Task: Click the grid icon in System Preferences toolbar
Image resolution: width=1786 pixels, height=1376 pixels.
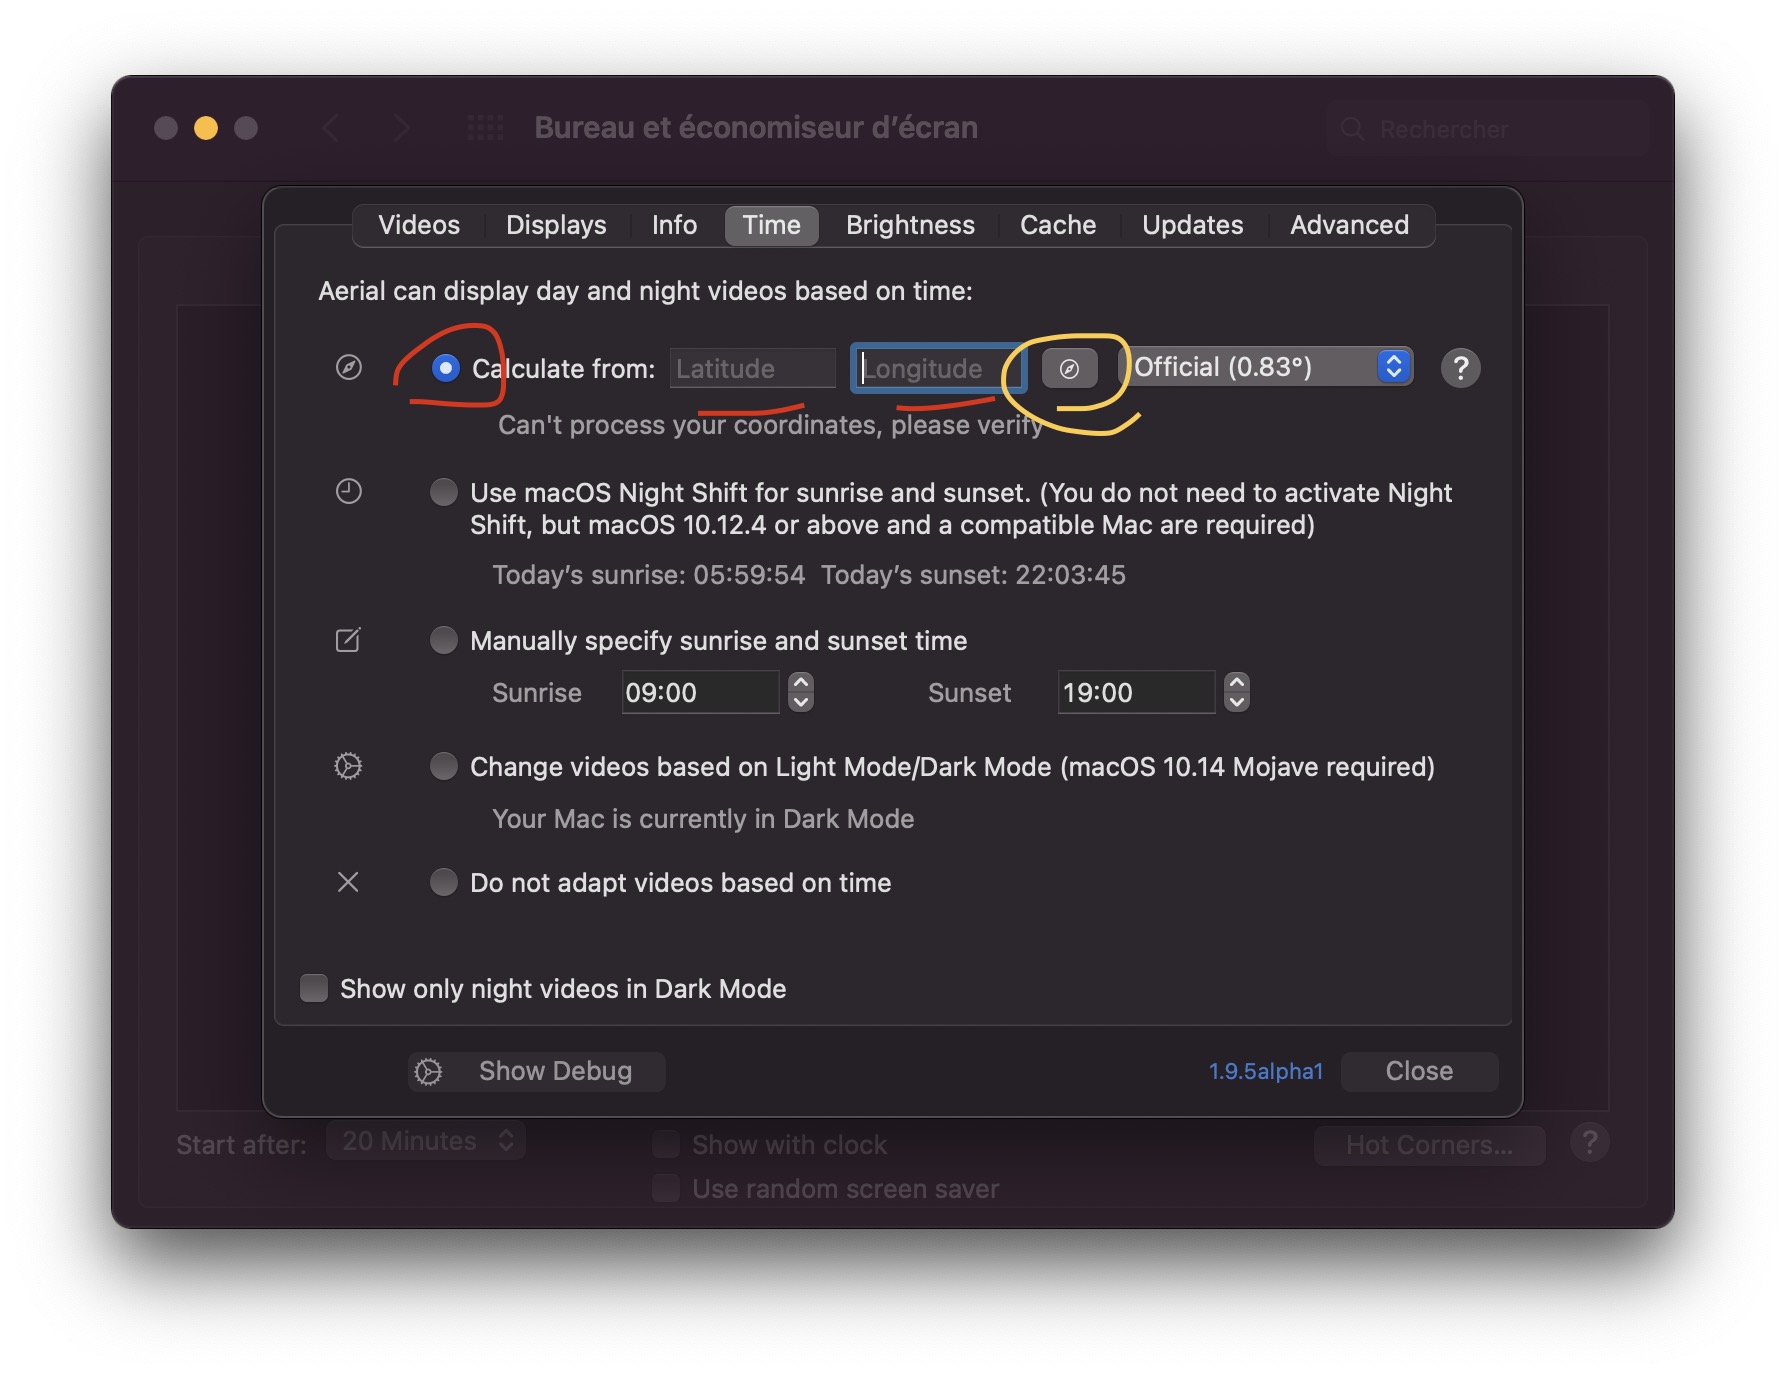Action: point(485,128)
